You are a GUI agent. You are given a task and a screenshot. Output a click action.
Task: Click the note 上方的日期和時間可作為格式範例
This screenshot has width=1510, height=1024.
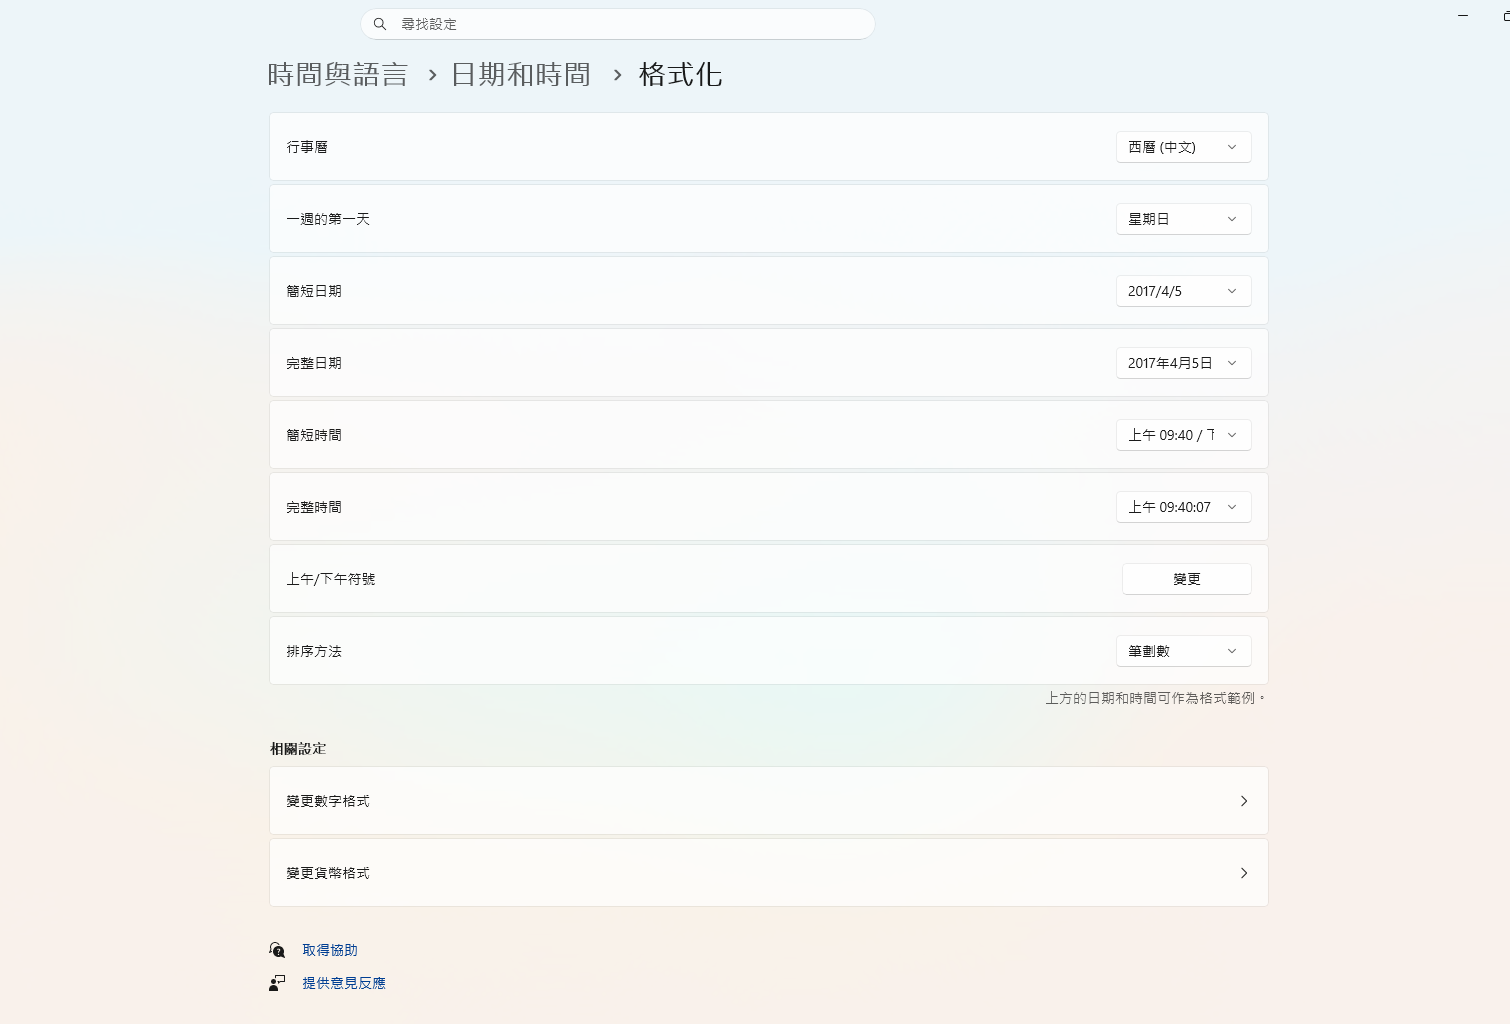[x=1155, y=698]
